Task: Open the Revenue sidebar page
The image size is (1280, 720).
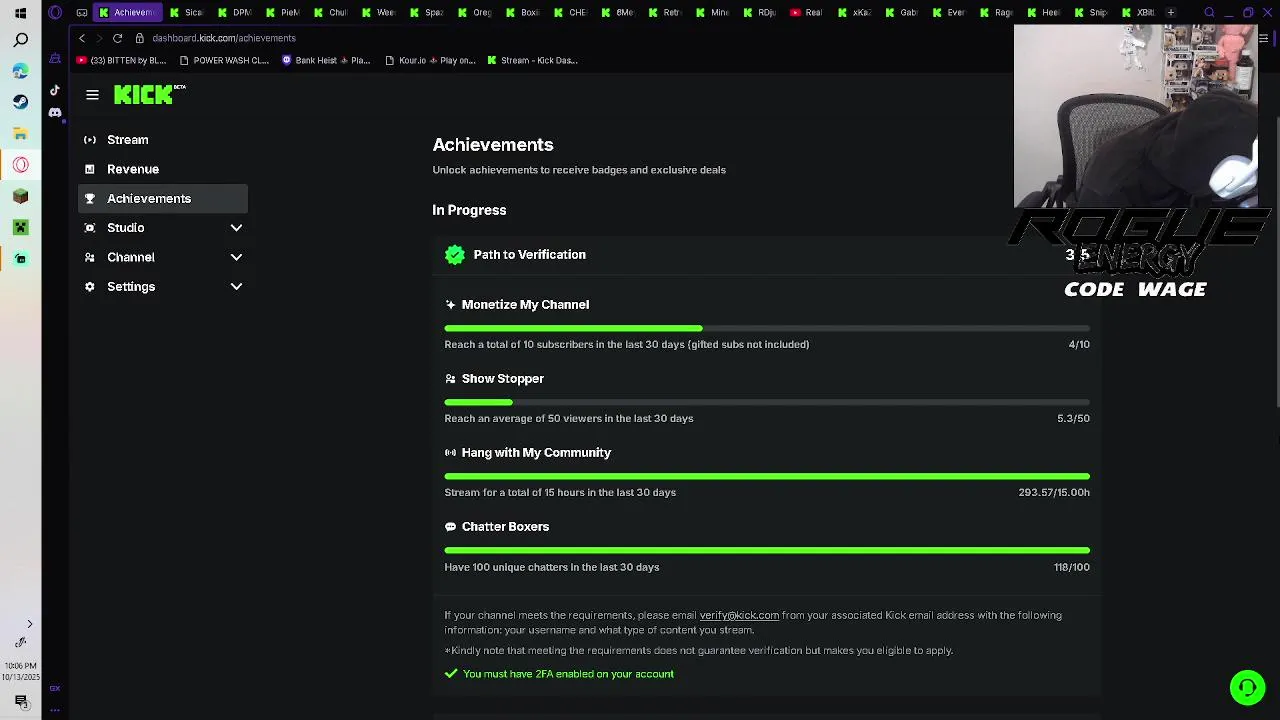Action: point(132,169)
